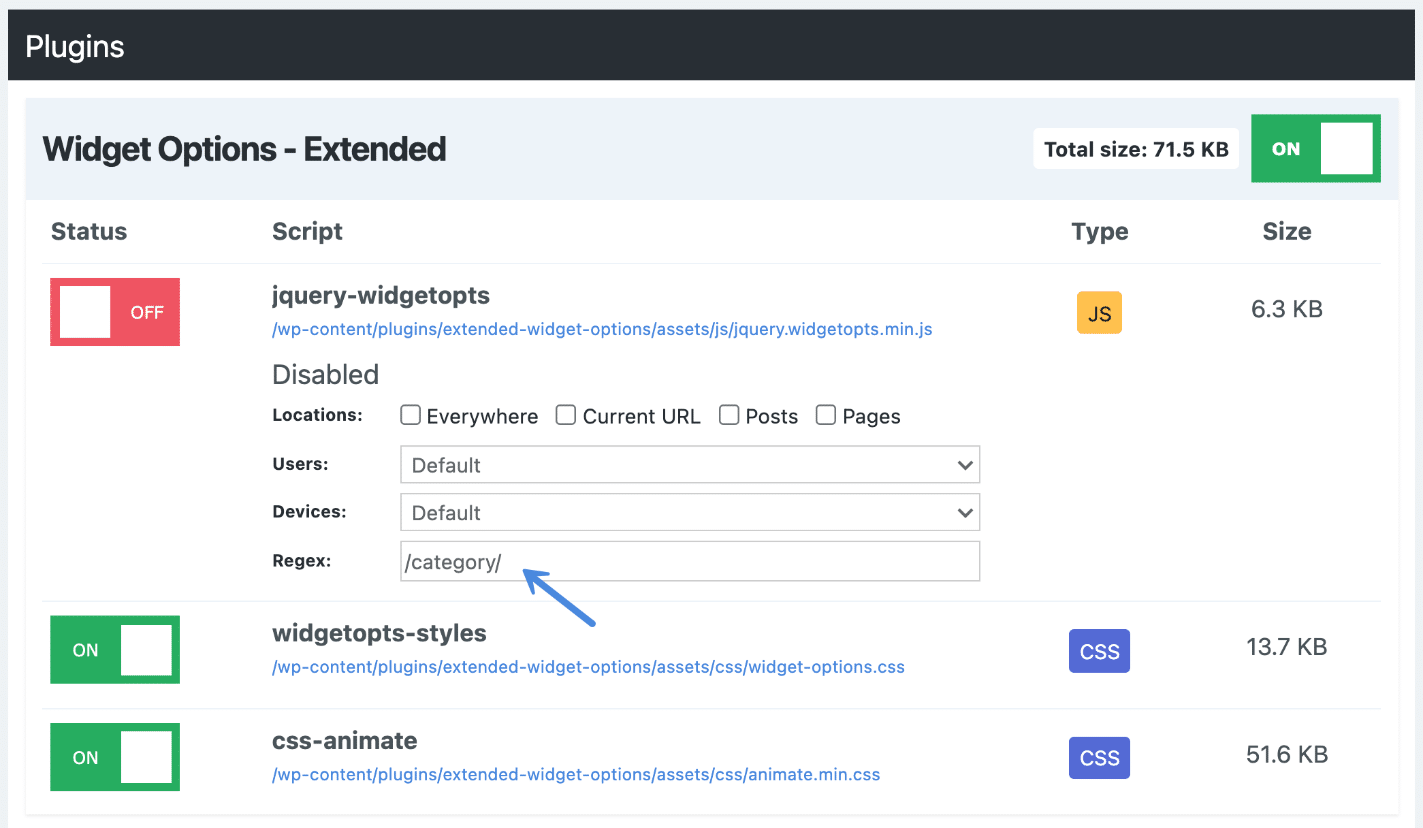Click the CSS badge next to widgetopts-styles
Viewport: 1423px width, 828px height.
[1098, 650]
